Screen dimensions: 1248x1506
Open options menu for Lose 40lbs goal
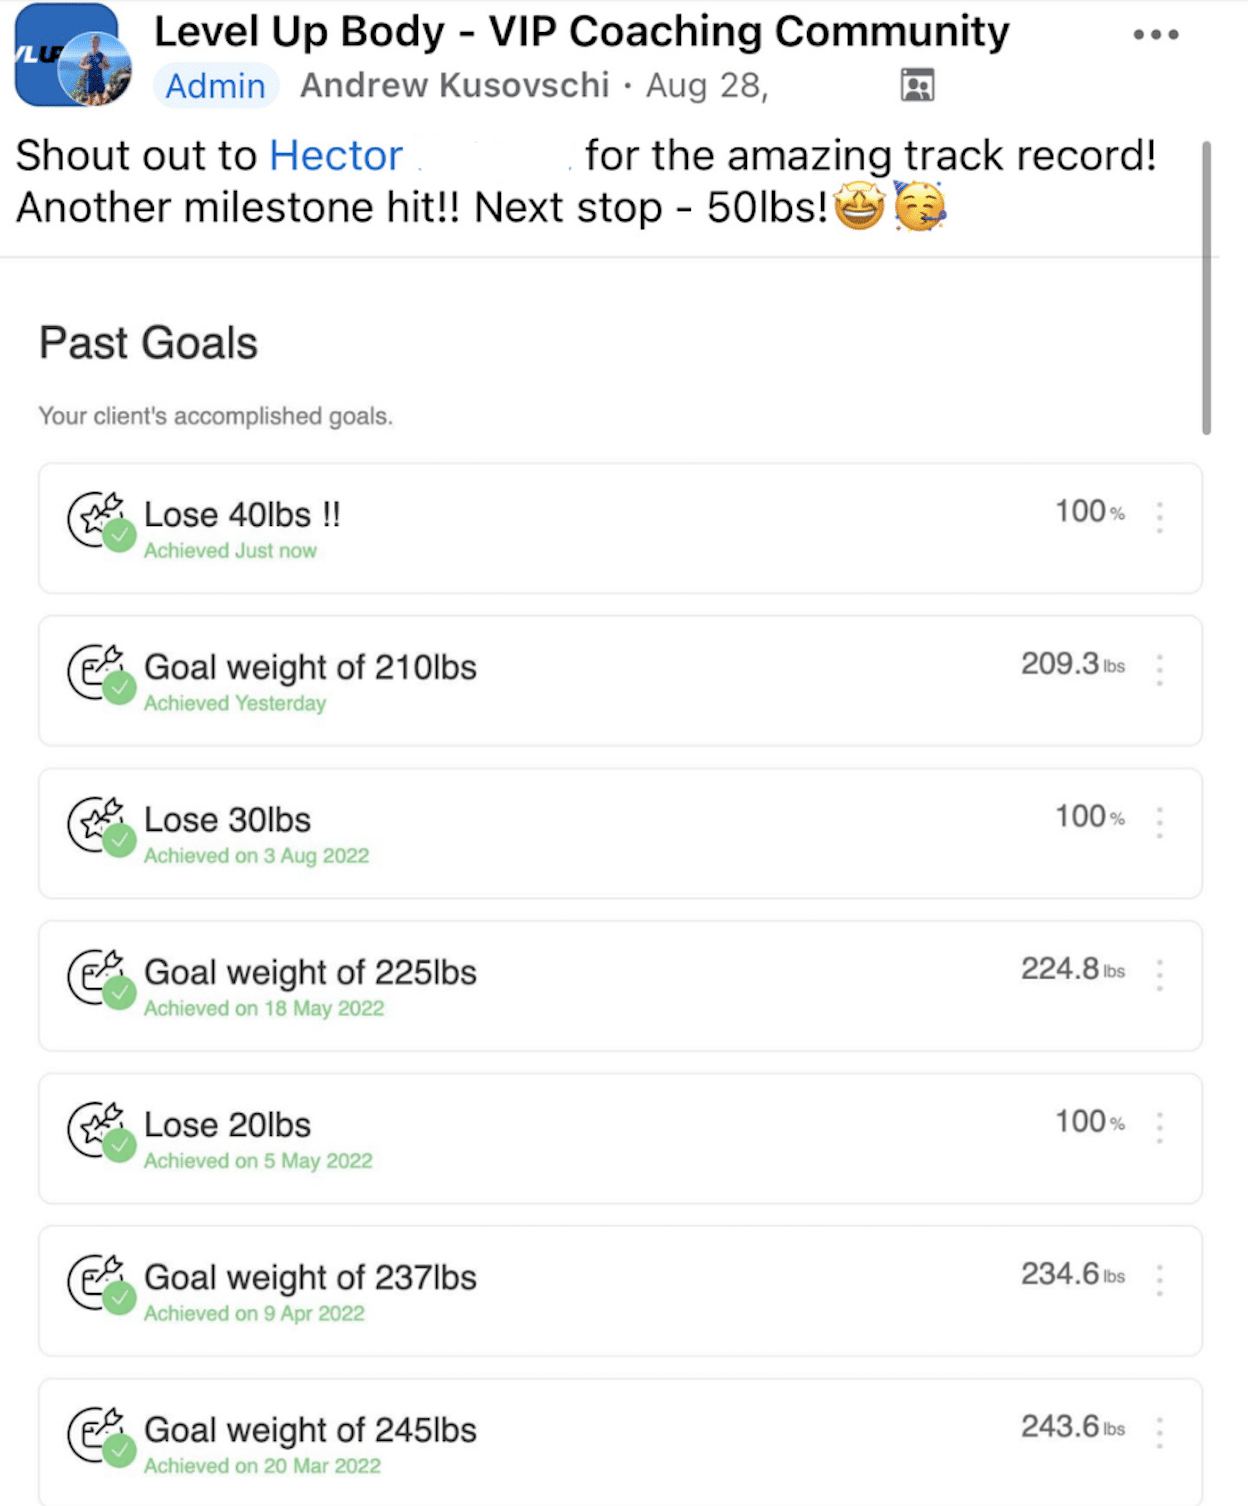[x=1160, y=517]
